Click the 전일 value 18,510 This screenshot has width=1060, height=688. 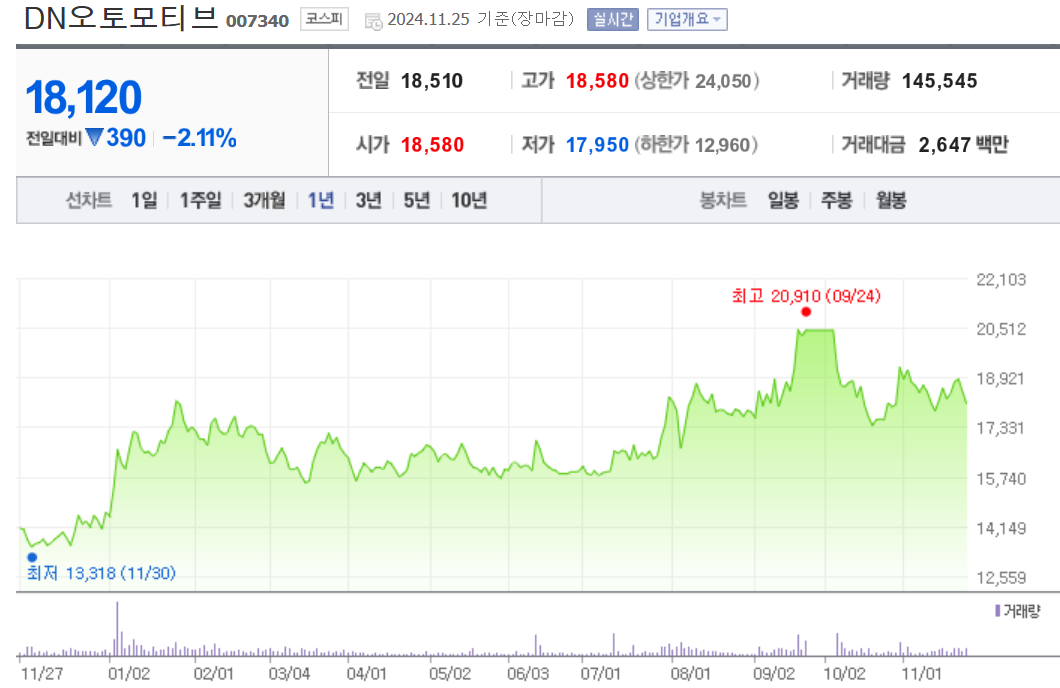(x=432, y=81)
